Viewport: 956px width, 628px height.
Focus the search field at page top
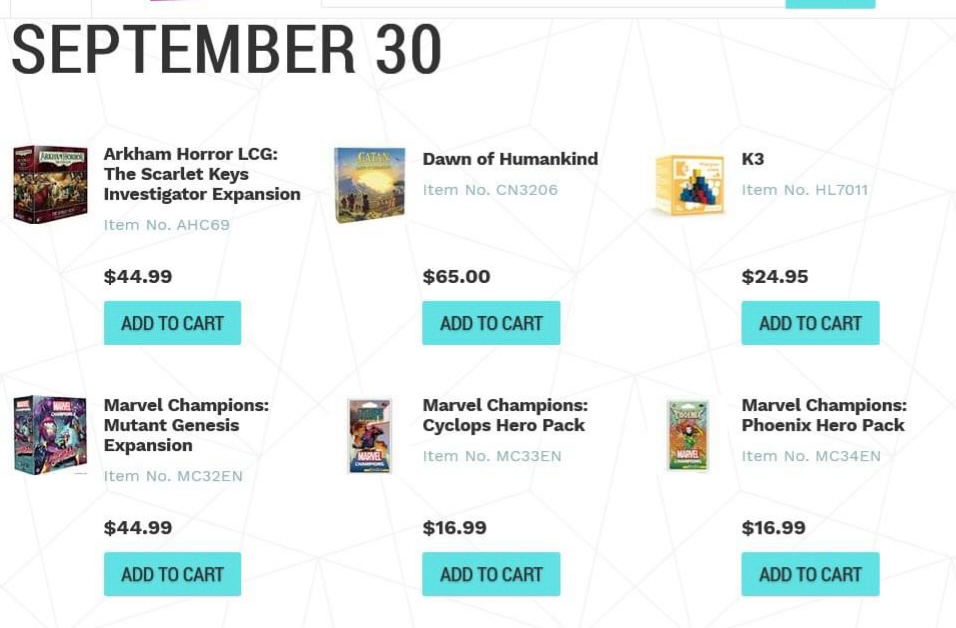coord(553,4)
